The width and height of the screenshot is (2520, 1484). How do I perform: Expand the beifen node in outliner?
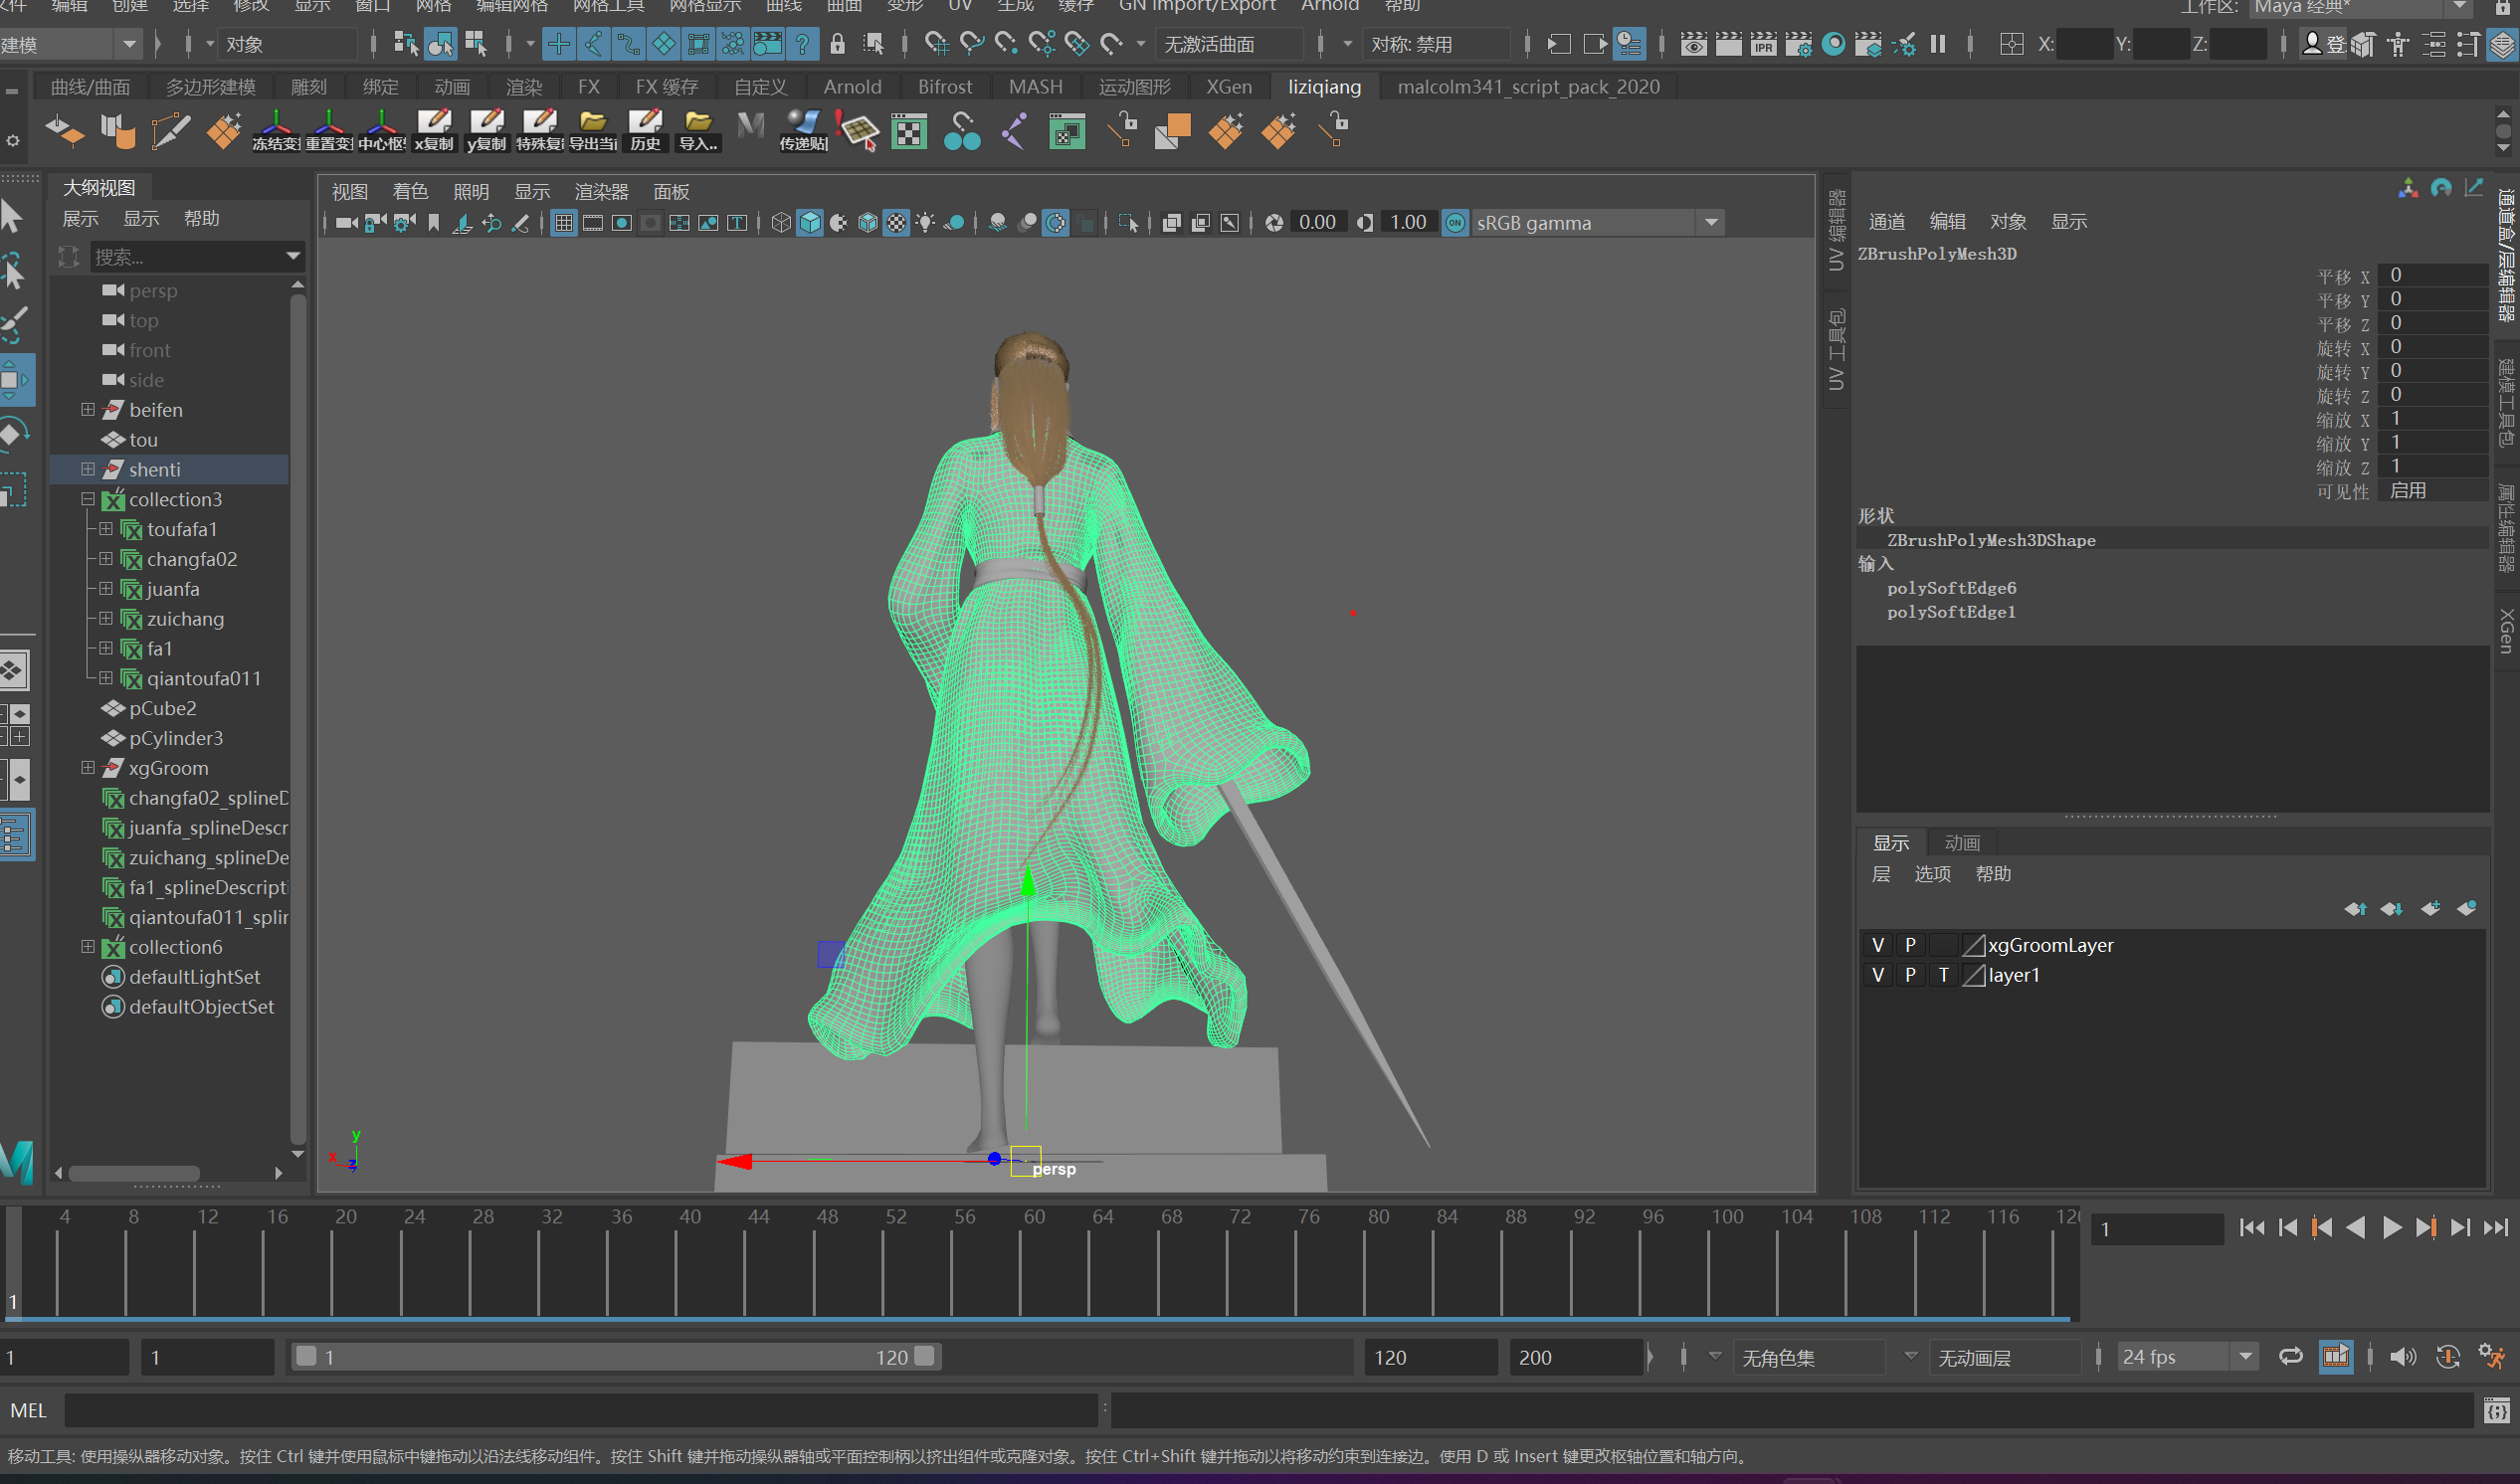tap(88, 410)
